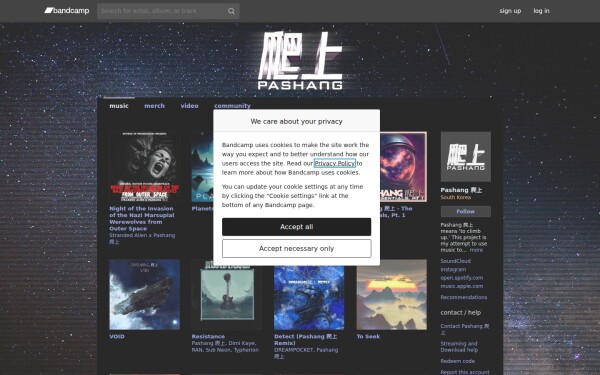The height and width of the screenshot is (375, 600).
Task: Click Accept necessary only button
Action: [297, 249]
